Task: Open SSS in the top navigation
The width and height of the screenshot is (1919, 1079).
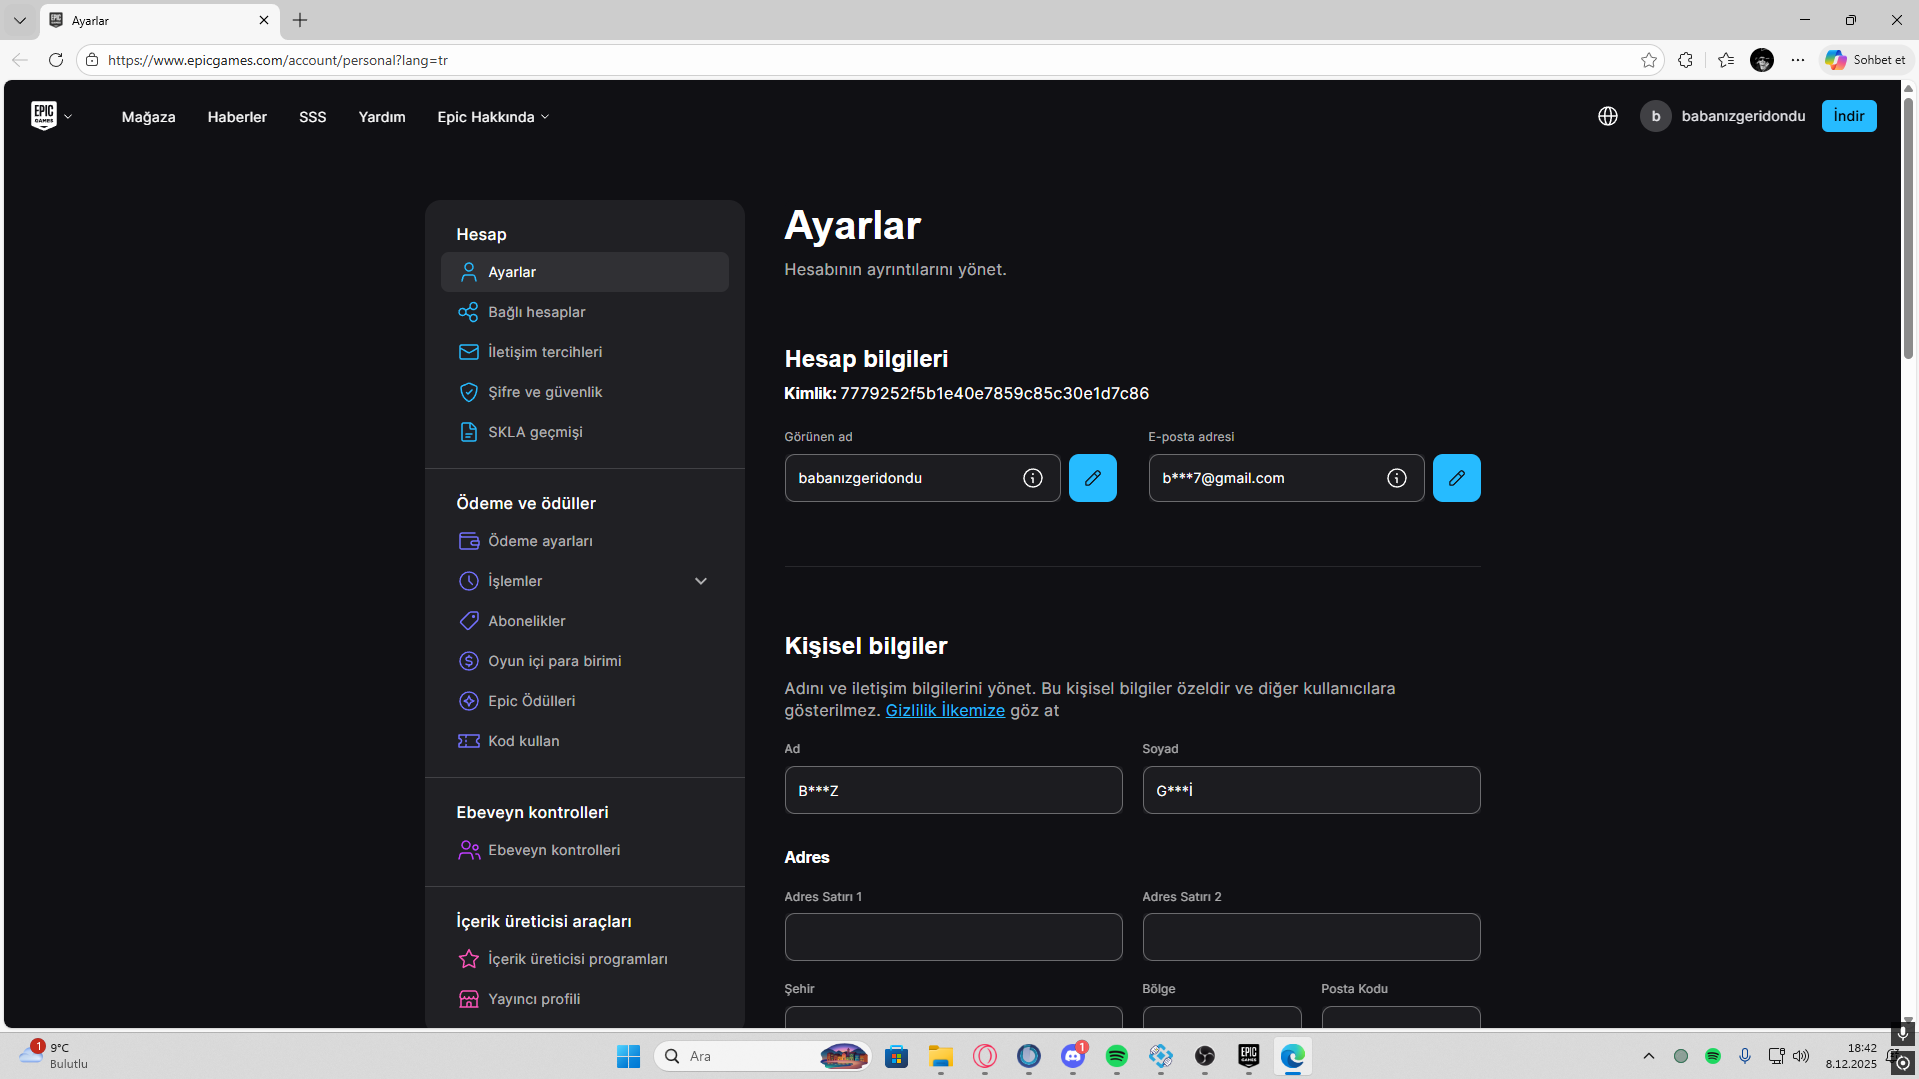Action: [313, 117]
